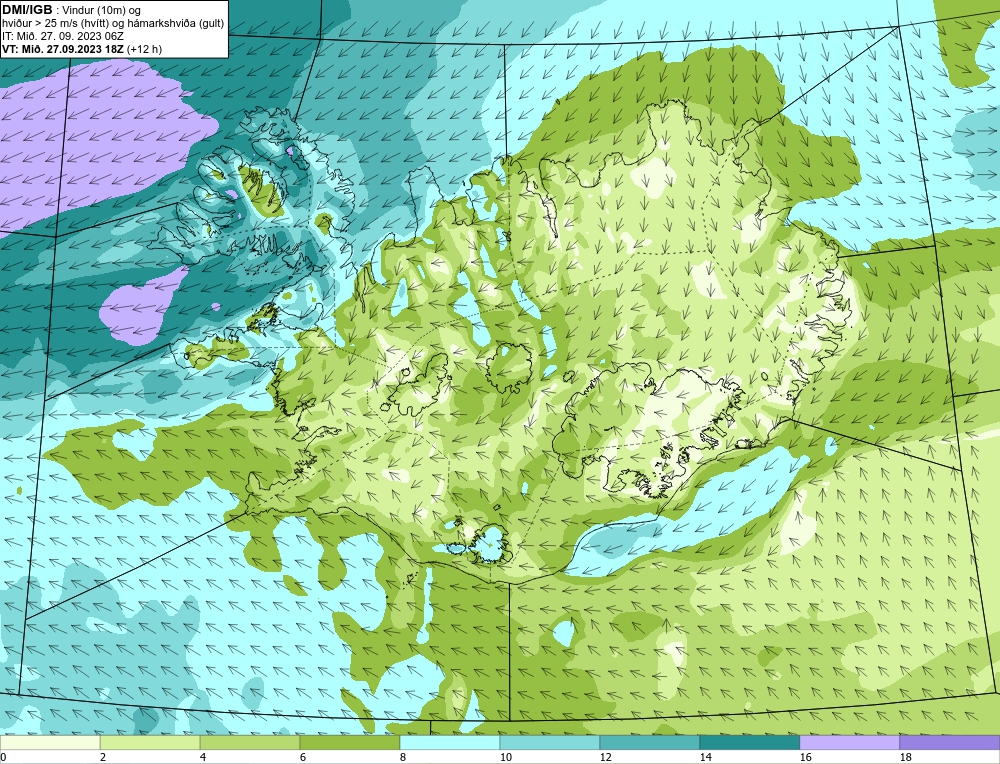1000x764 pixels.
Task: Click the '8' label on the color scale
Action: pos(403,757)
